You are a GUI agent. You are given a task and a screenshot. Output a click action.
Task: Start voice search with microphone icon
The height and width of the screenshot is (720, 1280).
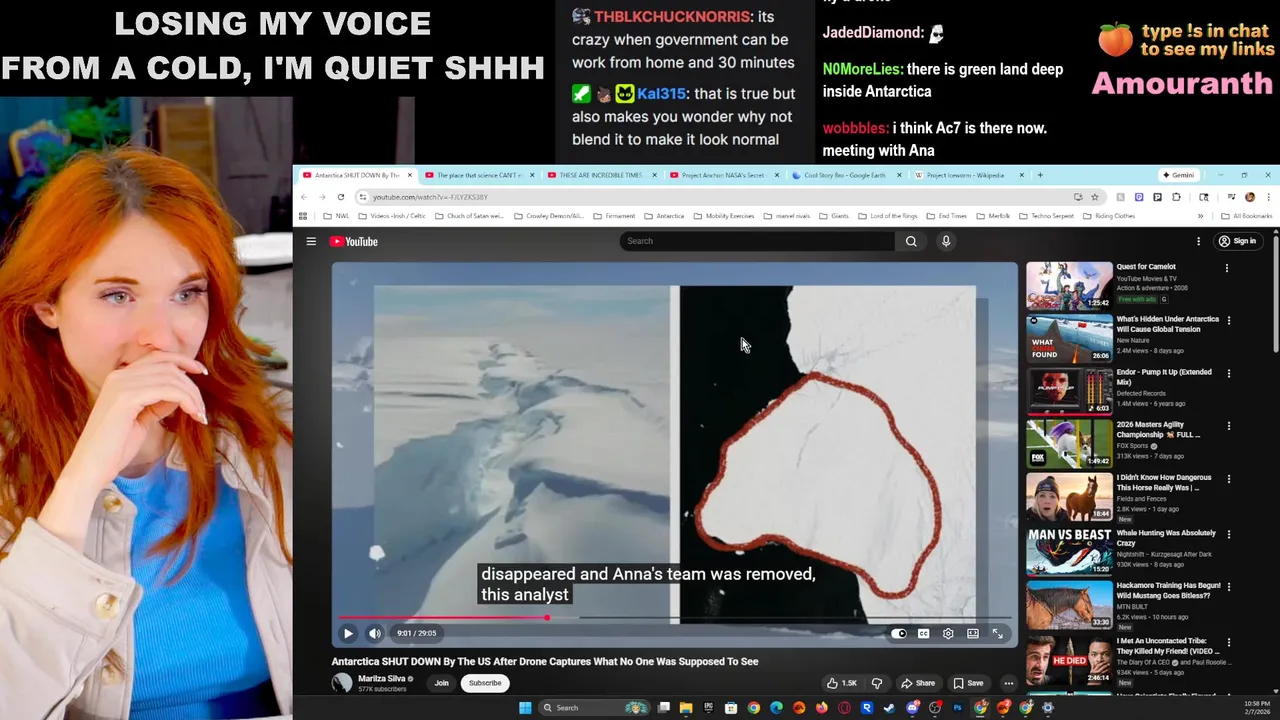(x=946, y=241)
